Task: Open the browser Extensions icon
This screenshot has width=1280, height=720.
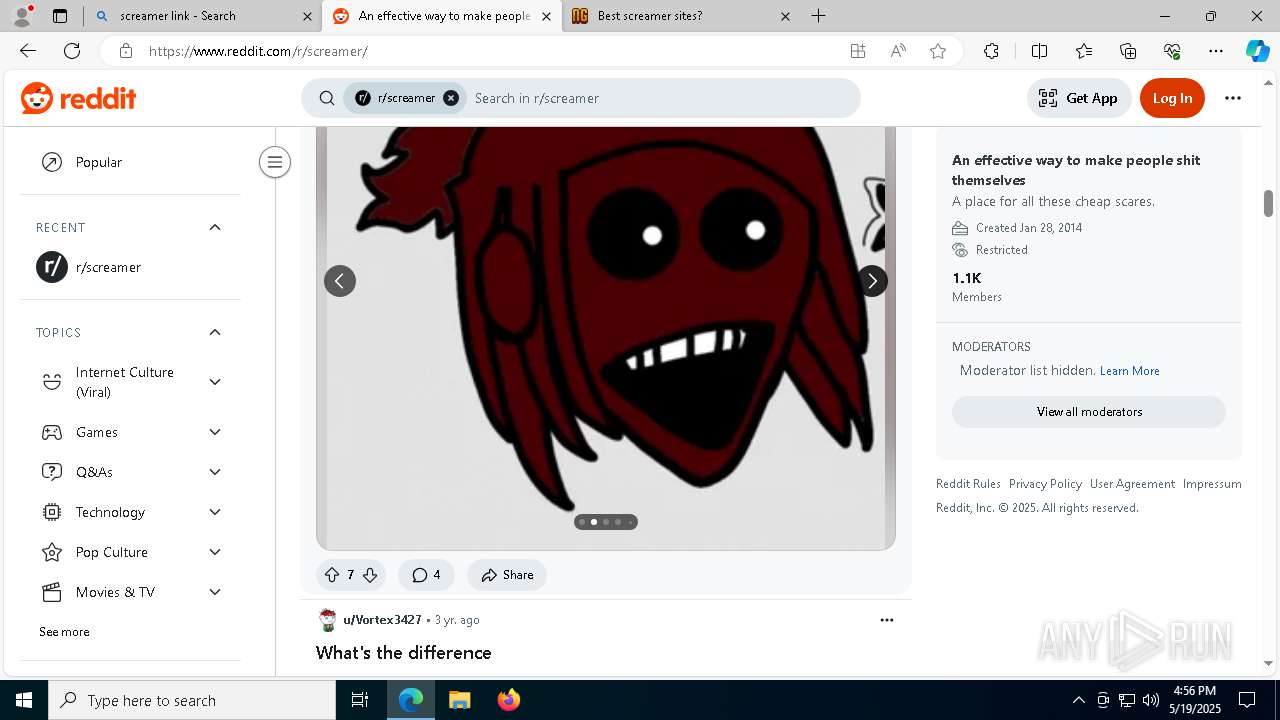Action: pyautogui.click(x=991, y=51)
